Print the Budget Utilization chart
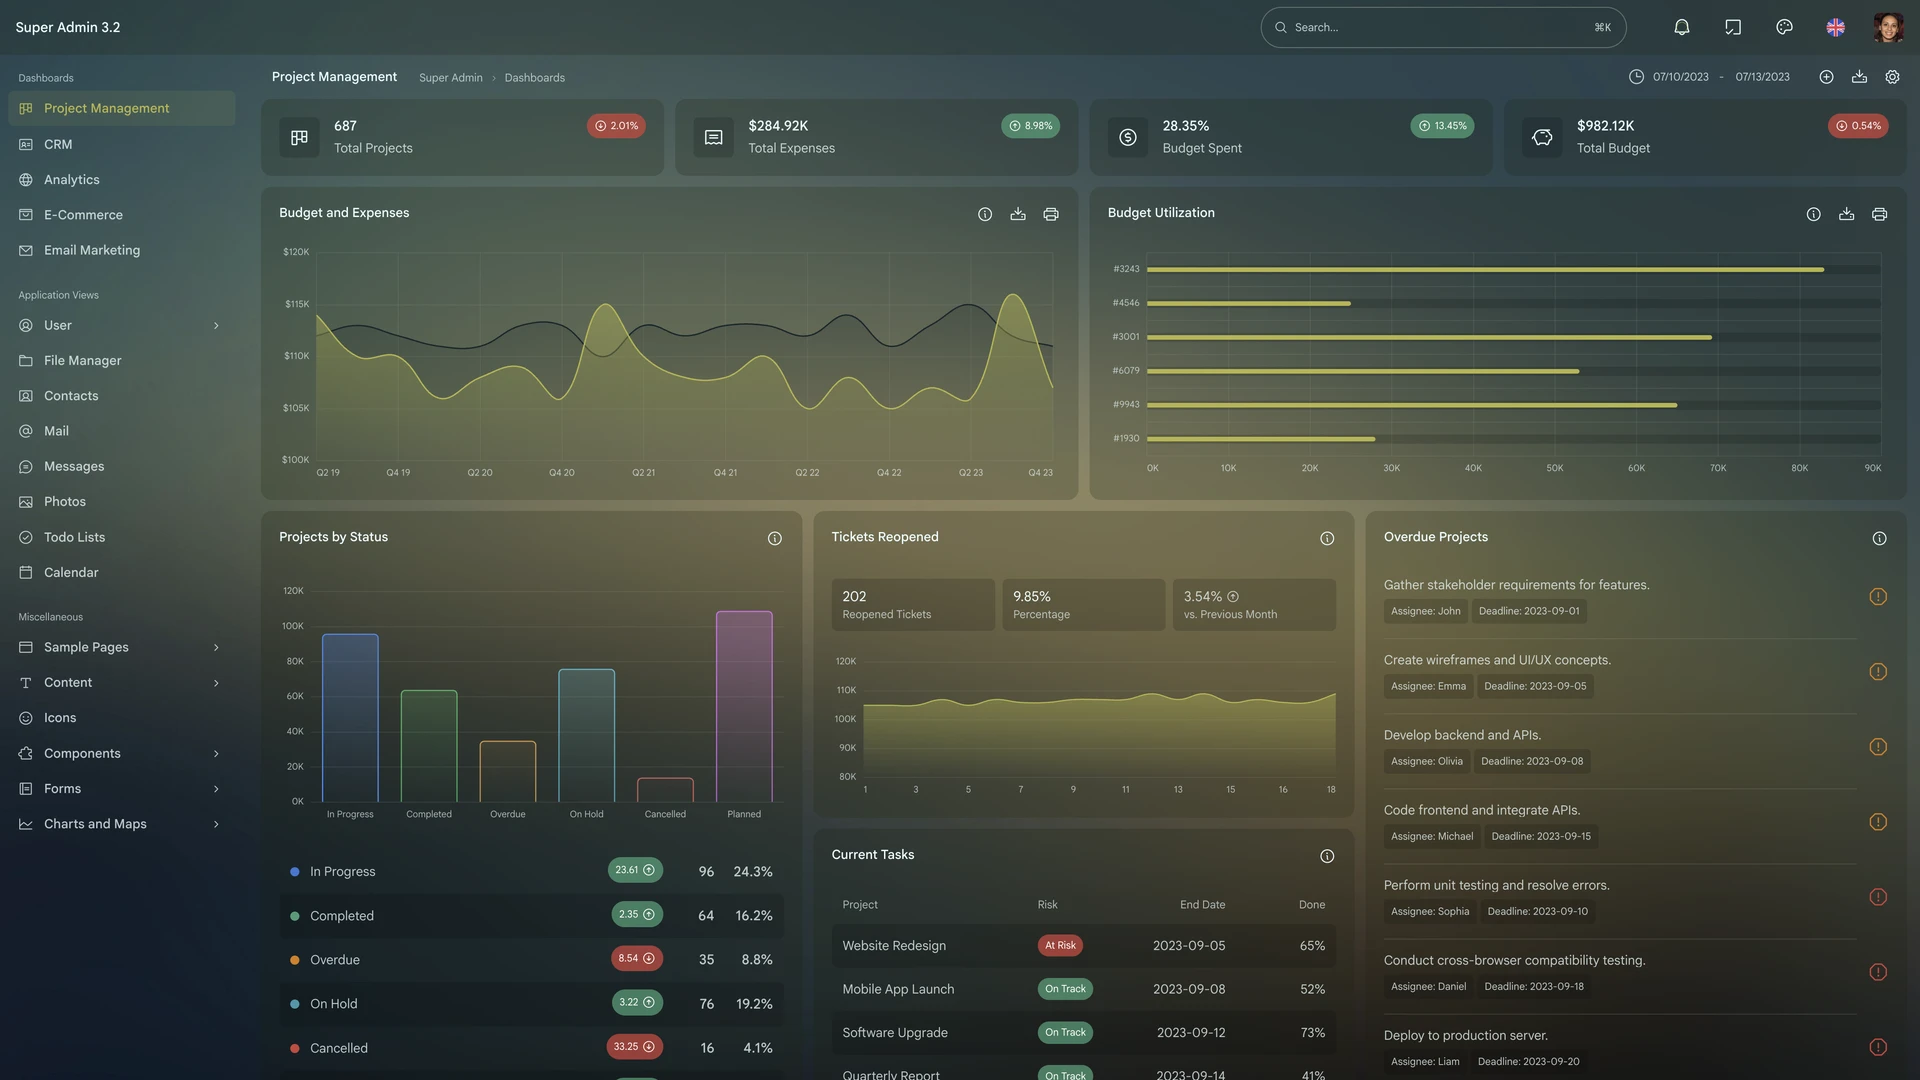The width and height of the screenshot is (1920, 1080). point(1879,214)
